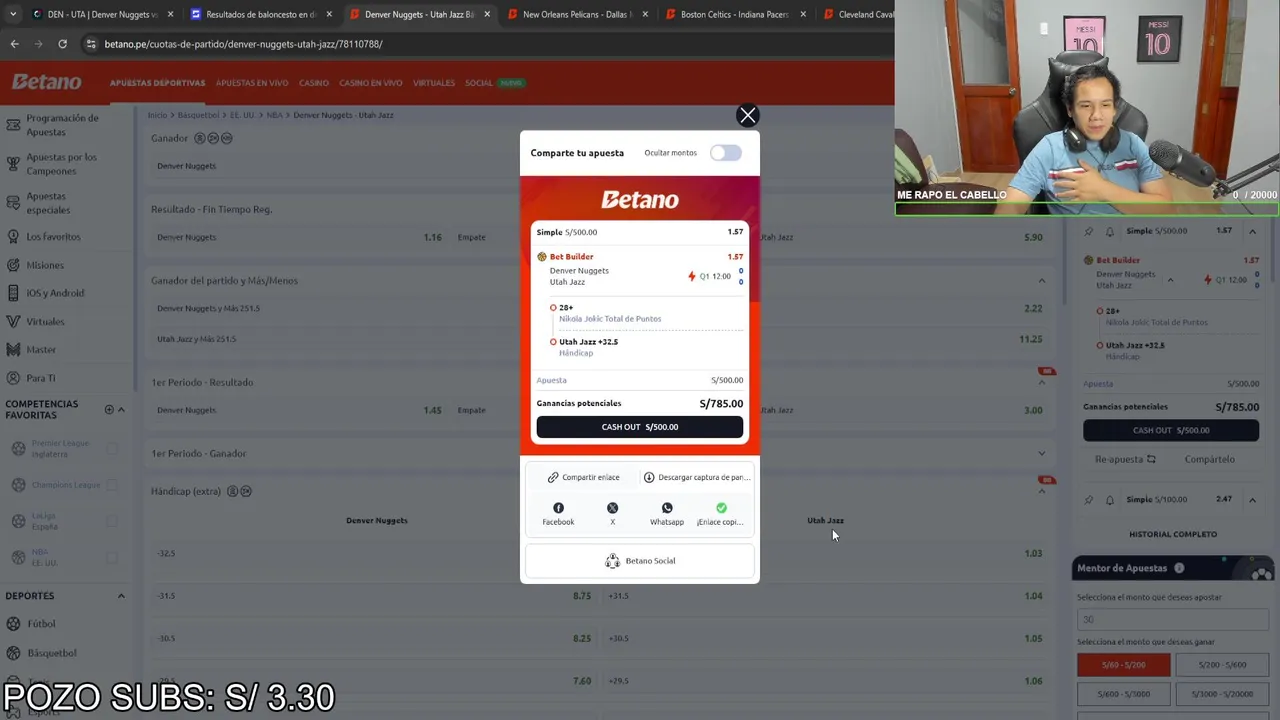Collapse the Simple S/500.00 bet slip
Screen dimensions: 1280x720
pyautogui.click(x=1252, y=231)
